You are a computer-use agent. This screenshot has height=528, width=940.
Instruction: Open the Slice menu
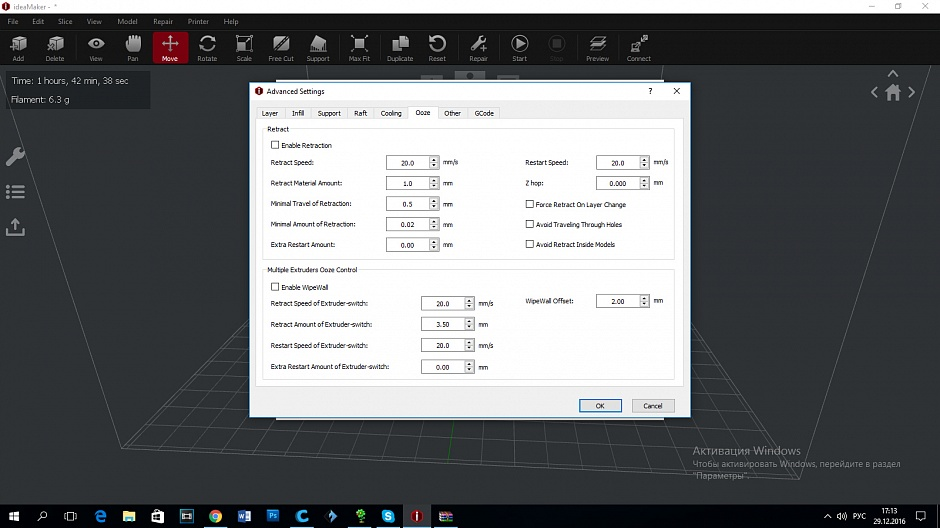65,21
